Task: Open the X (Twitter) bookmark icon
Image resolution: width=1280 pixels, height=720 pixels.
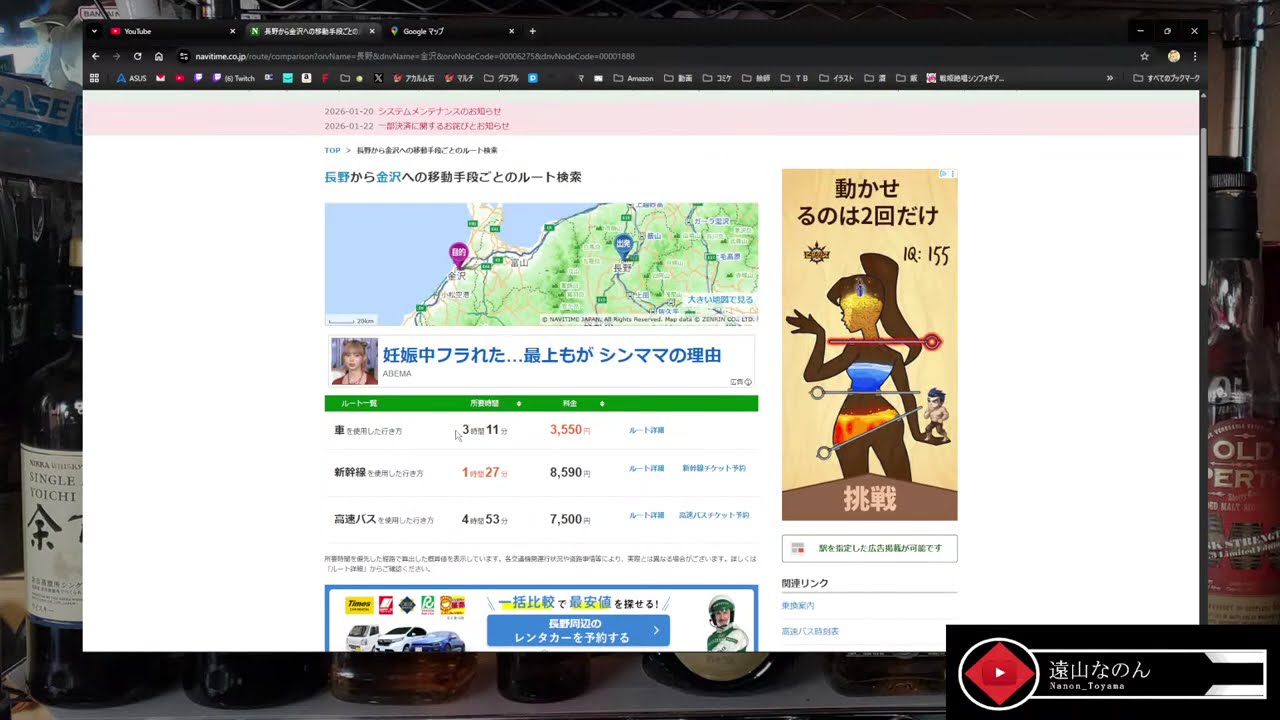Action: tap(378, 78)
